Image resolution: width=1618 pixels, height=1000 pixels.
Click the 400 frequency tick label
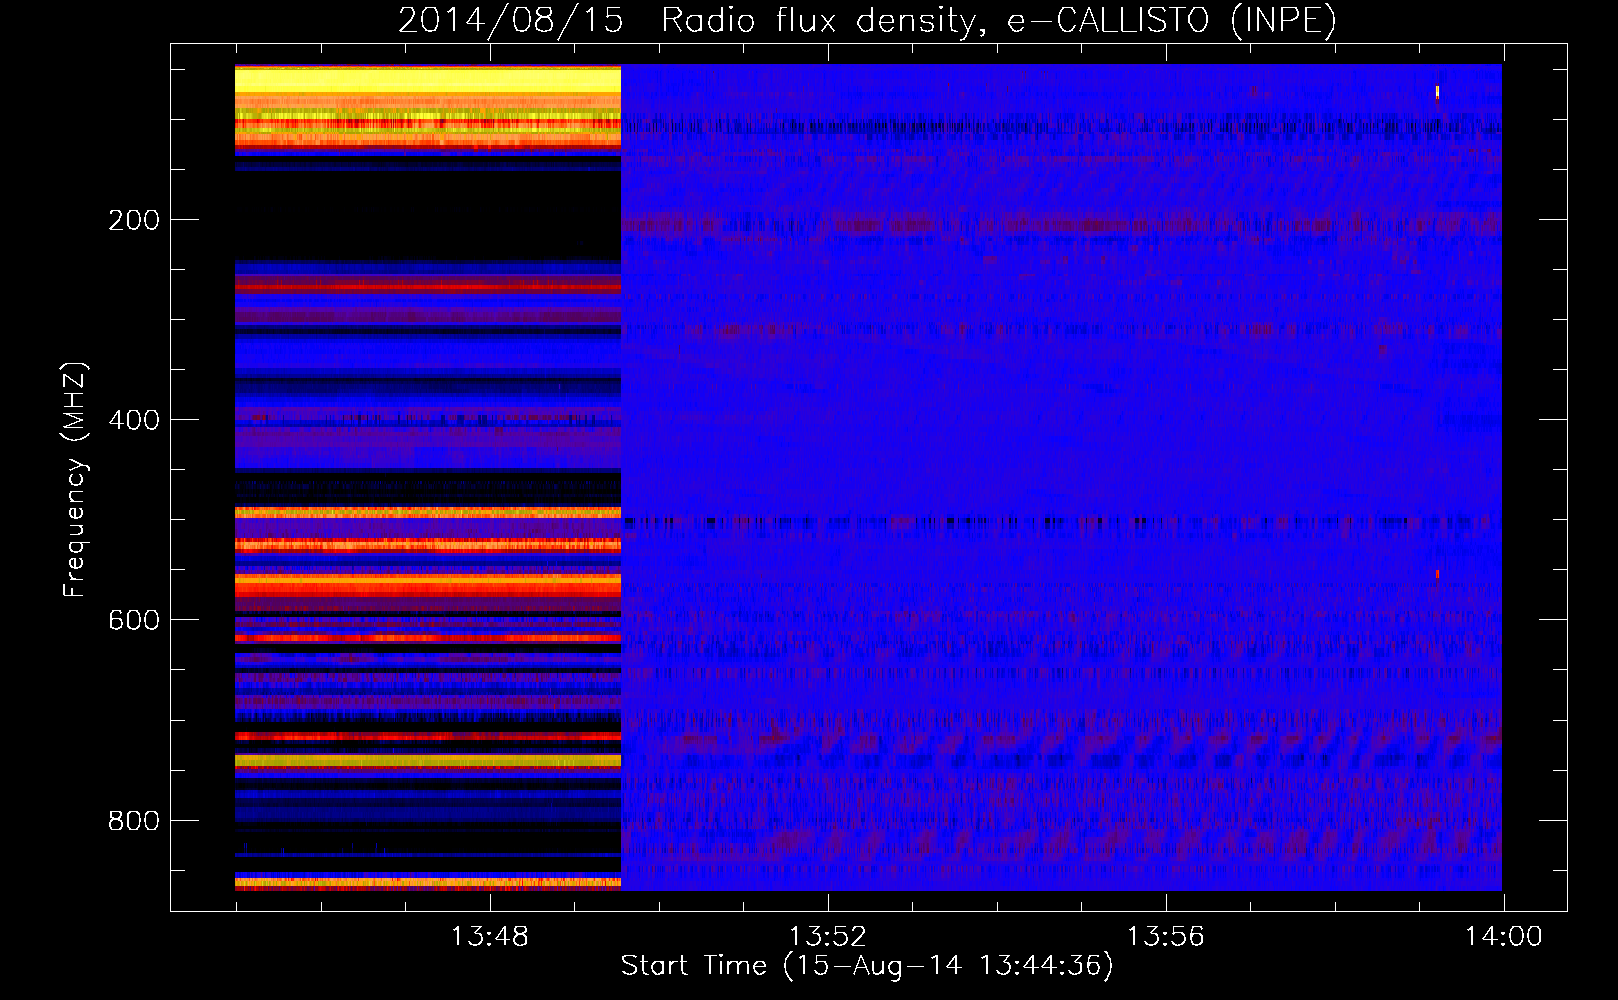coord(134,420)
